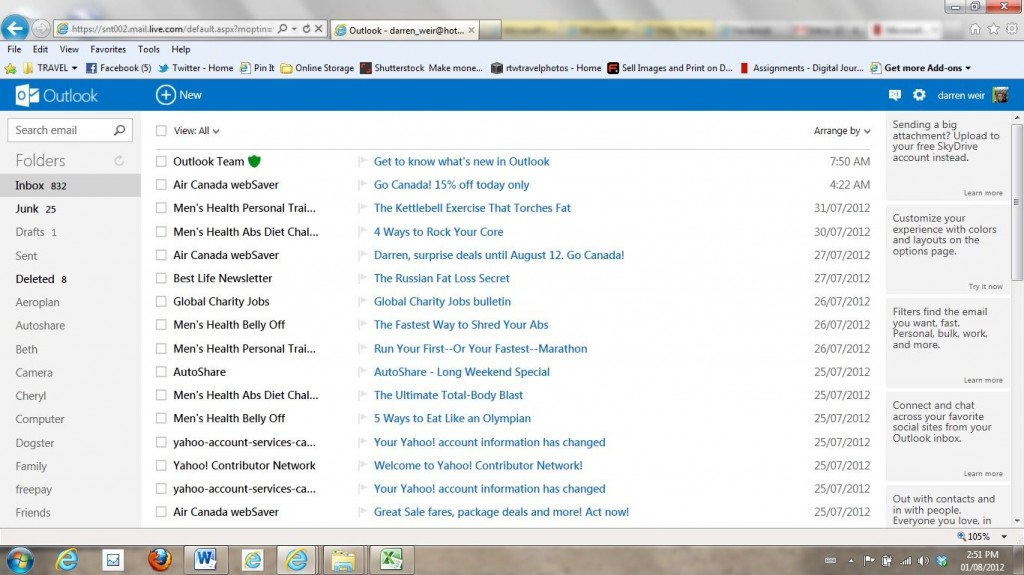The image size is (1024, 575).
Task: Open browser tools gear icon
Action: [x=1012, y=29]
